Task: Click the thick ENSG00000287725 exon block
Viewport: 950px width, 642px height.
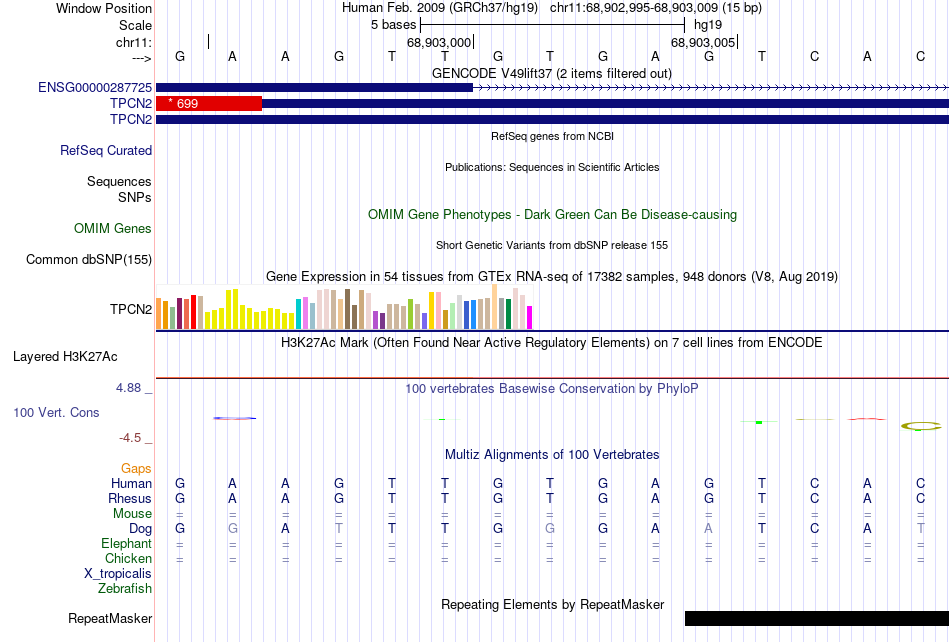Action: [314, 88]
